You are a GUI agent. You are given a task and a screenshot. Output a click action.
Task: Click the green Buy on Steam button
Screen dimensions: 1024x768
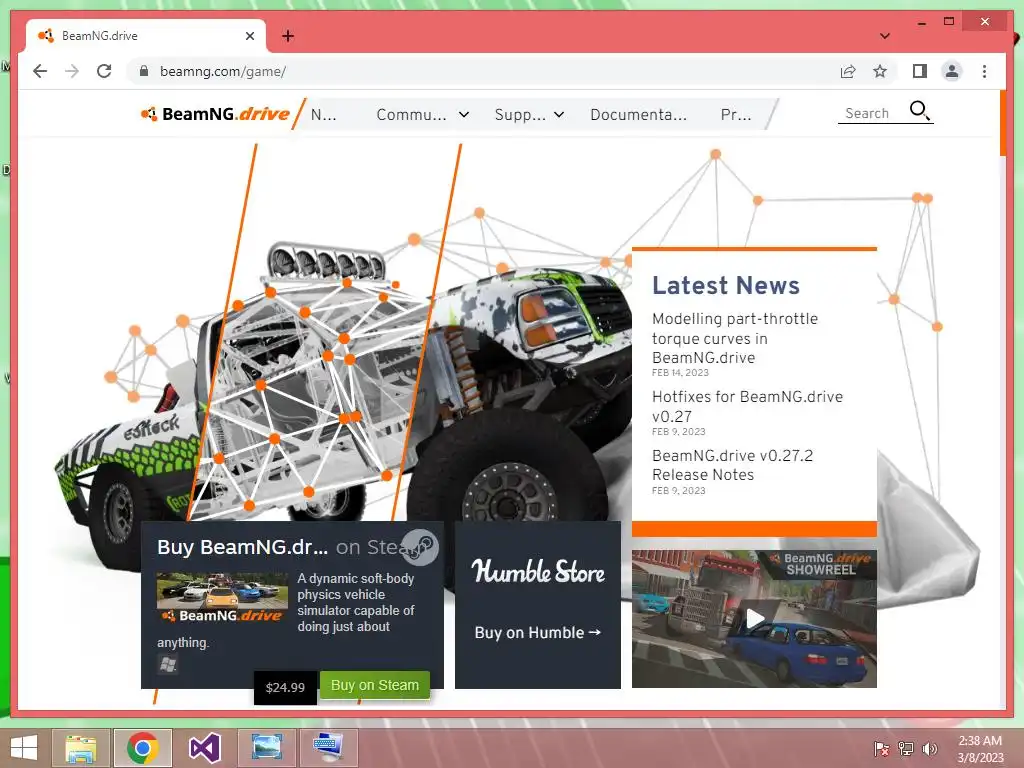click(x=375, y=685)
